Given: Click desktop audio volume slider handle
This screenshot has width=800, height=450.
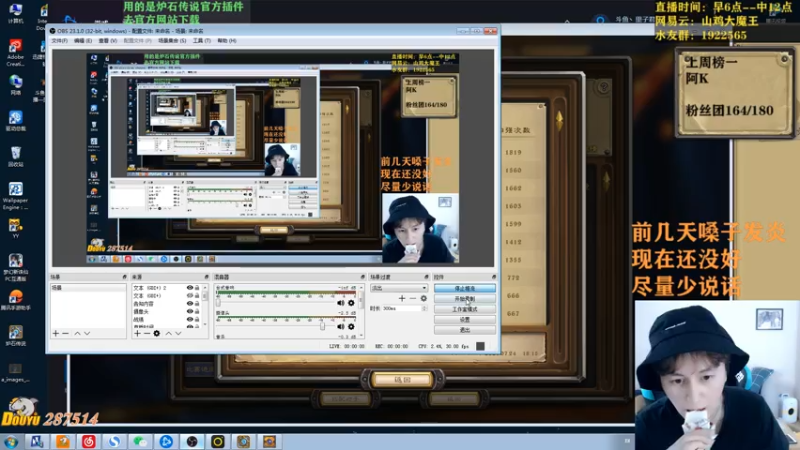Looking at the screenshot, I should coord(218,303).
